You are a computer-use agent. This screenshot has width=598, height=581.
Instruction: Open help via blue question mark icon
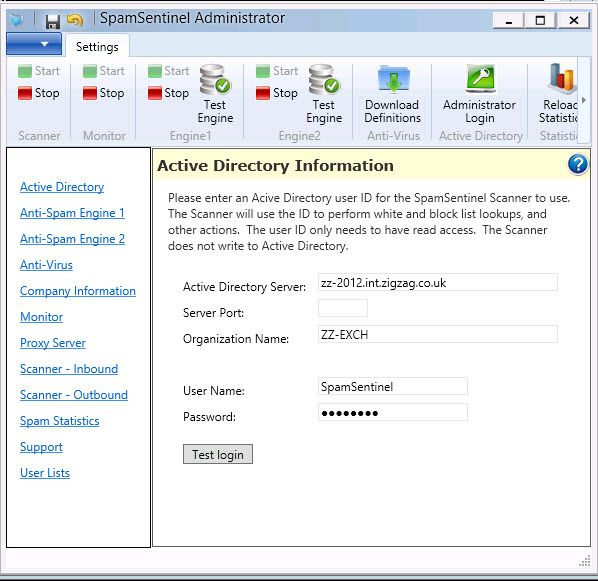click(x=578, y=165)
